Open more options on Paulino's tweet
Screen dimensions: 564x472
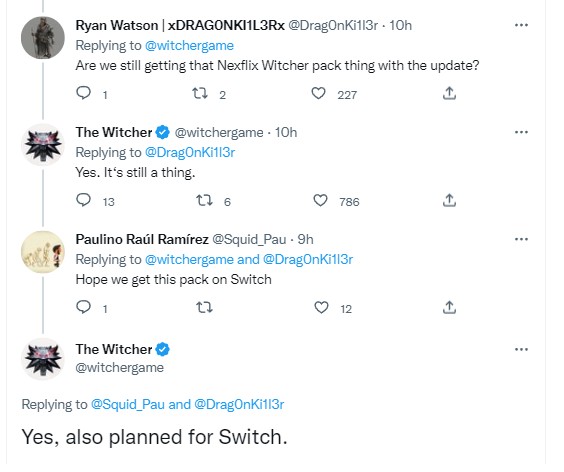pos(521,239)
